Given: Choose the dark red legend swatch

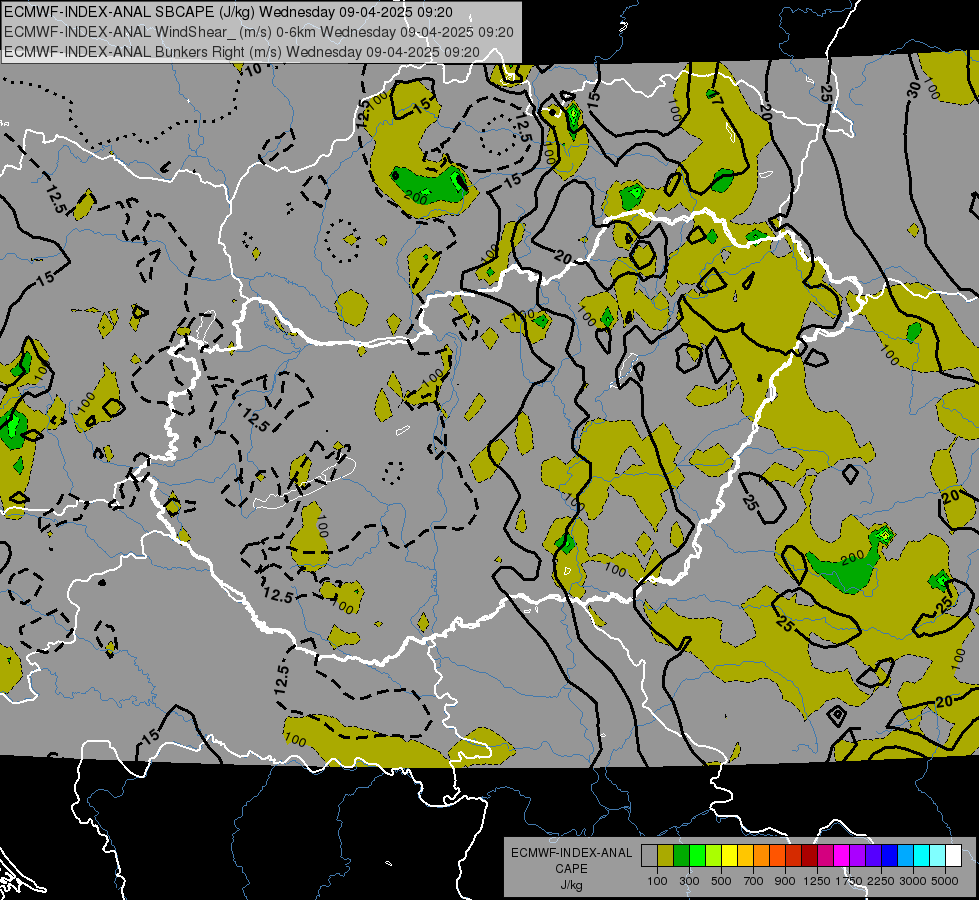Looking at the screenshot, I should pos(810,856).
